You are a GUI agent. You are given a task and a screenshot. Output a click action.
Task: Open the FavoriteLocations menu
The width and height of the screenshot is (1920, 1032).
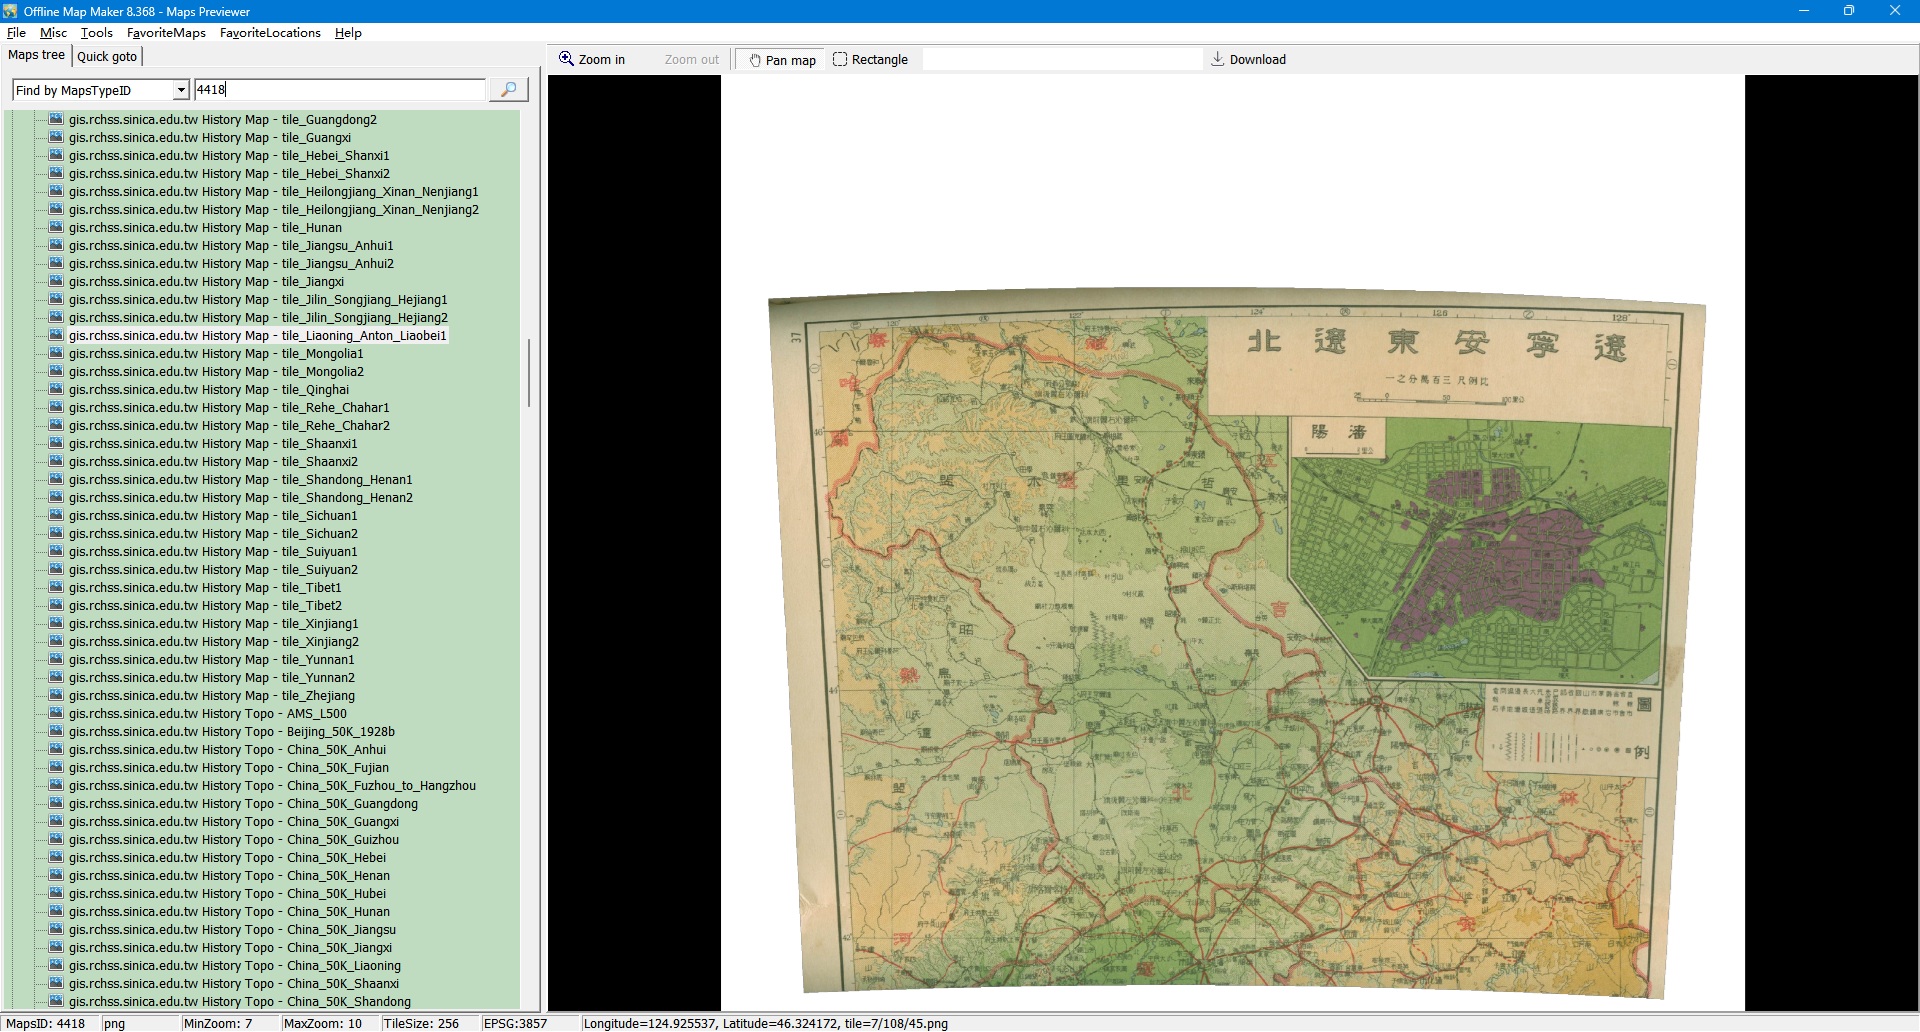click(x=270, y=33)
